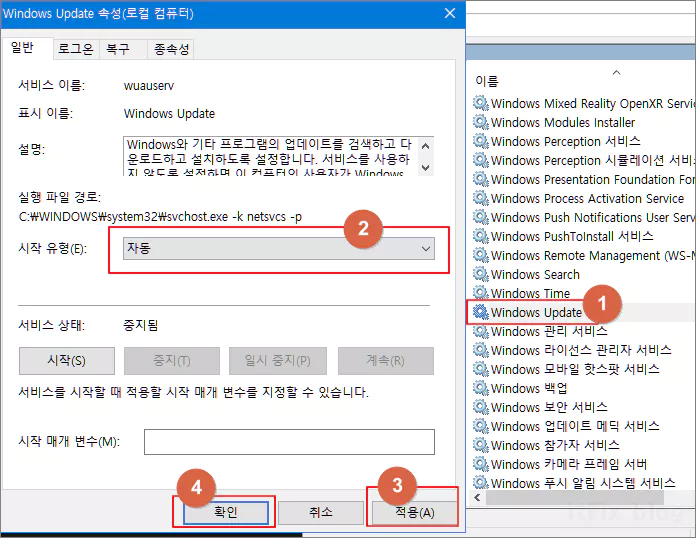The image size is (696, 538).
Task: Click gear icon of Windows PushToInstall 서비스
Action: 481,236
